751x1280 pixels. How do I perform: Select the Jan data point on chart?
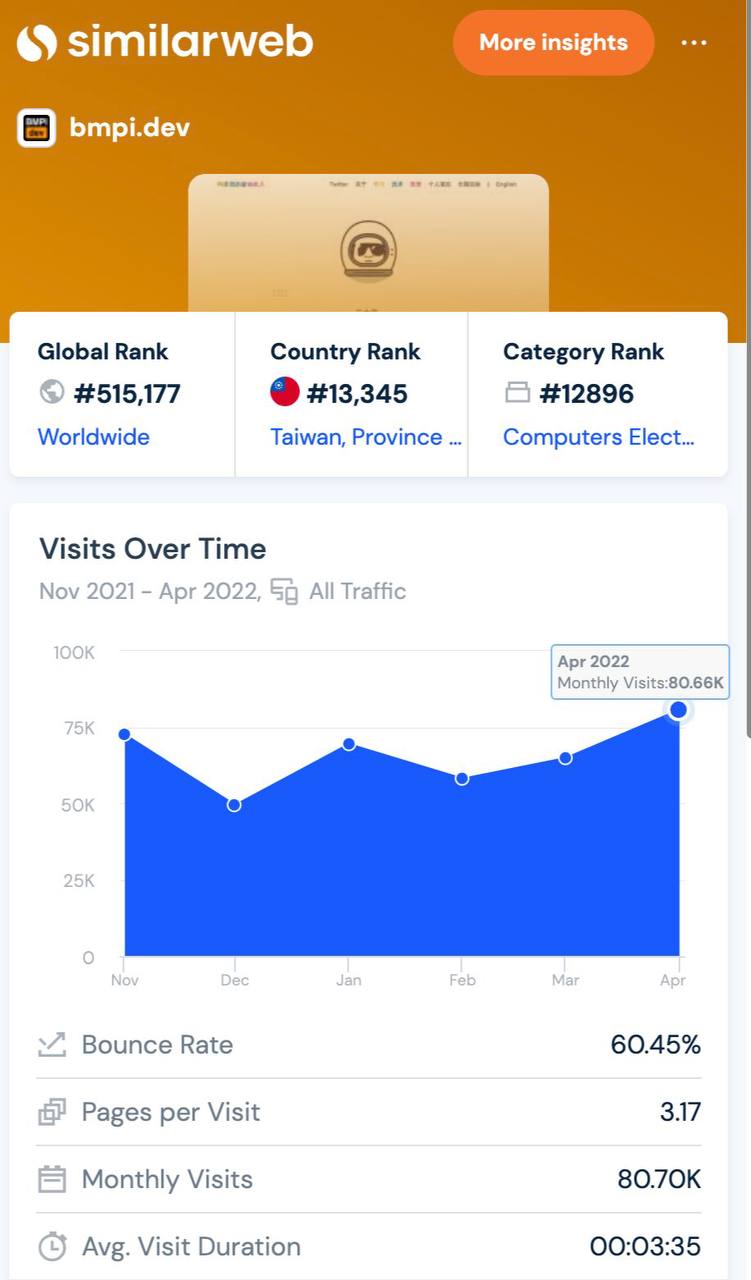point(349,744)
